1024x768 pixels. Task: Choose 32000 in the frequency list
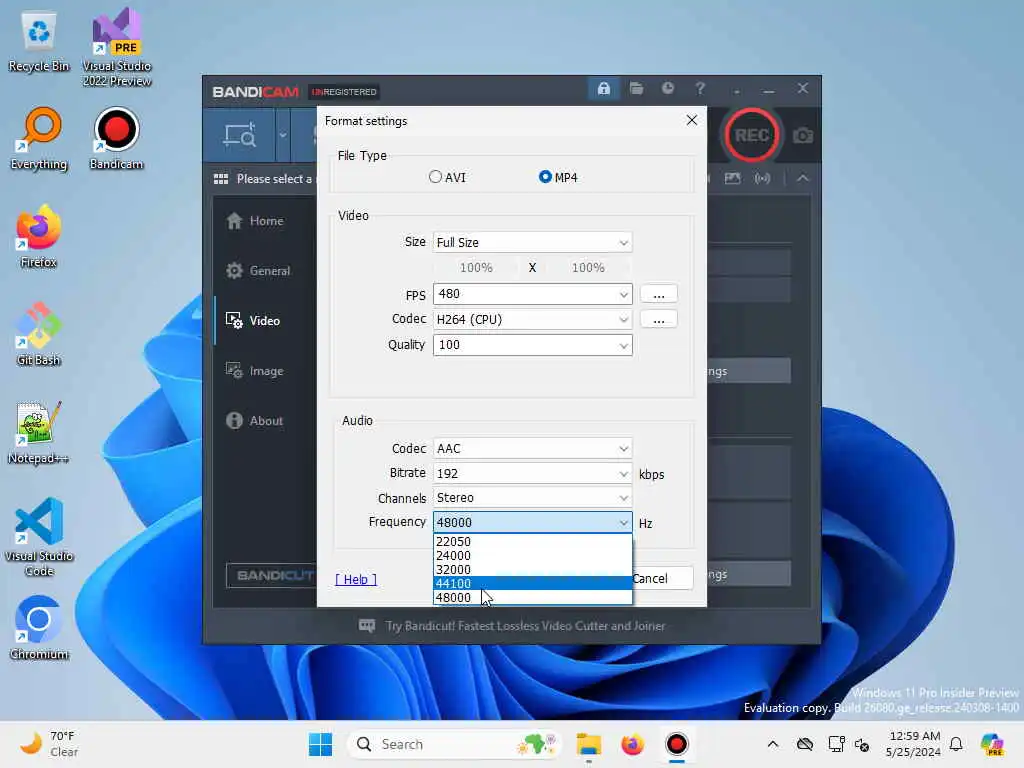point(532,569)
